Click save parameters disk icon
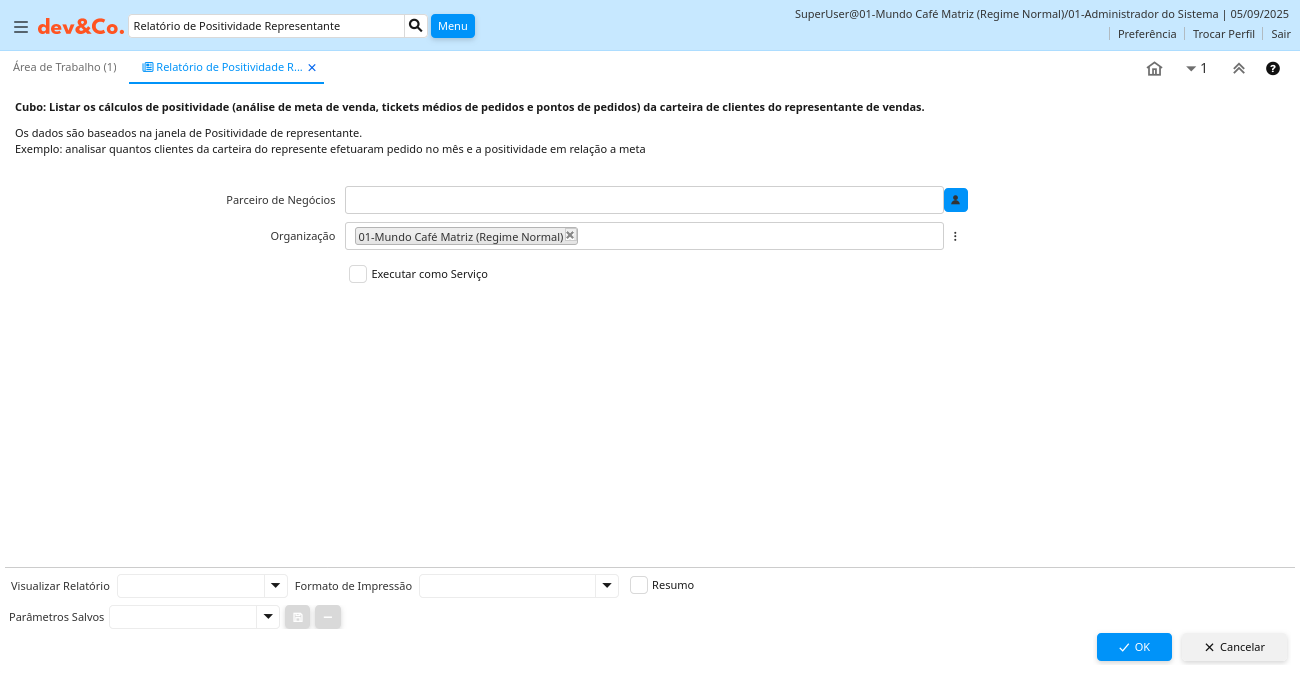Viewport: 1300px width, 674px height. [297, 617]
